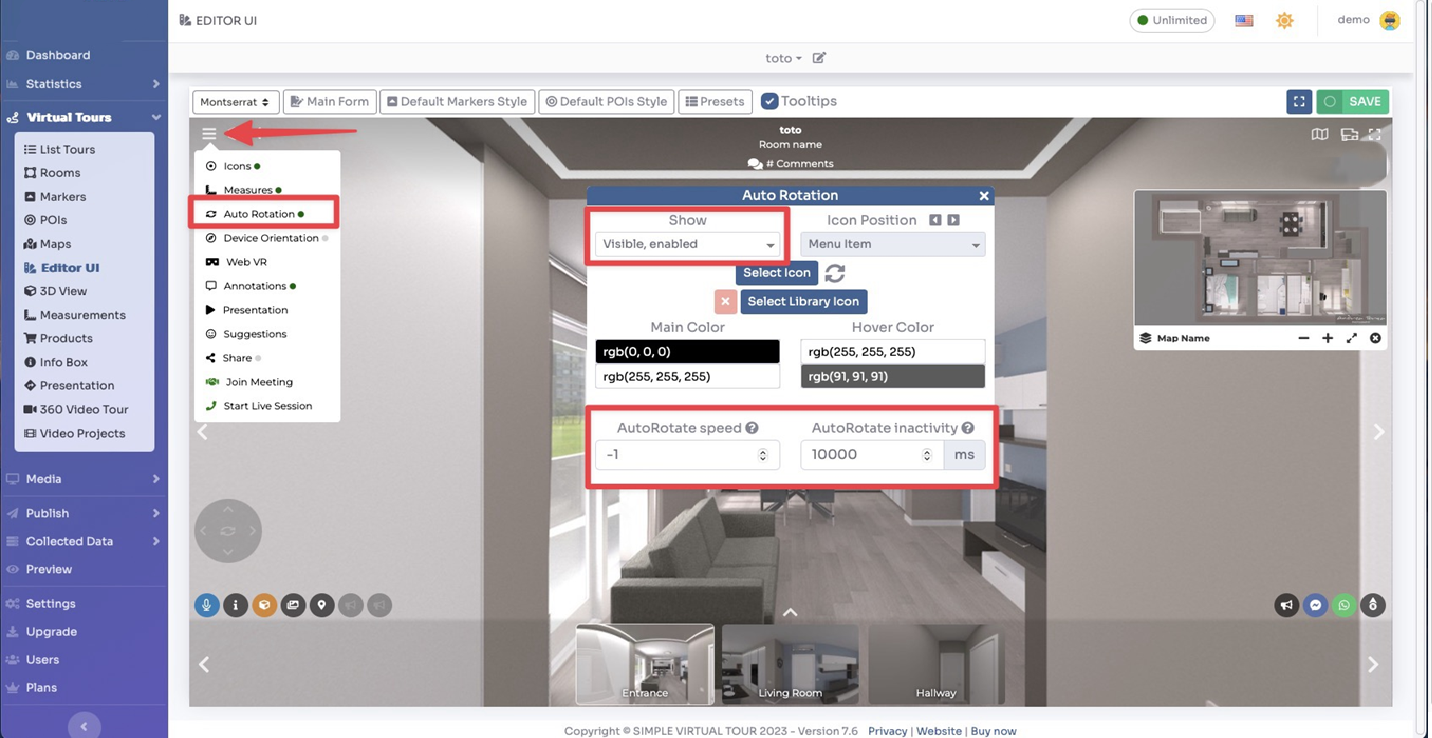Viewport: 1432px width, 738px height.
Task: Open the Living Room scene thumbnail
Action: pos(789,664)
